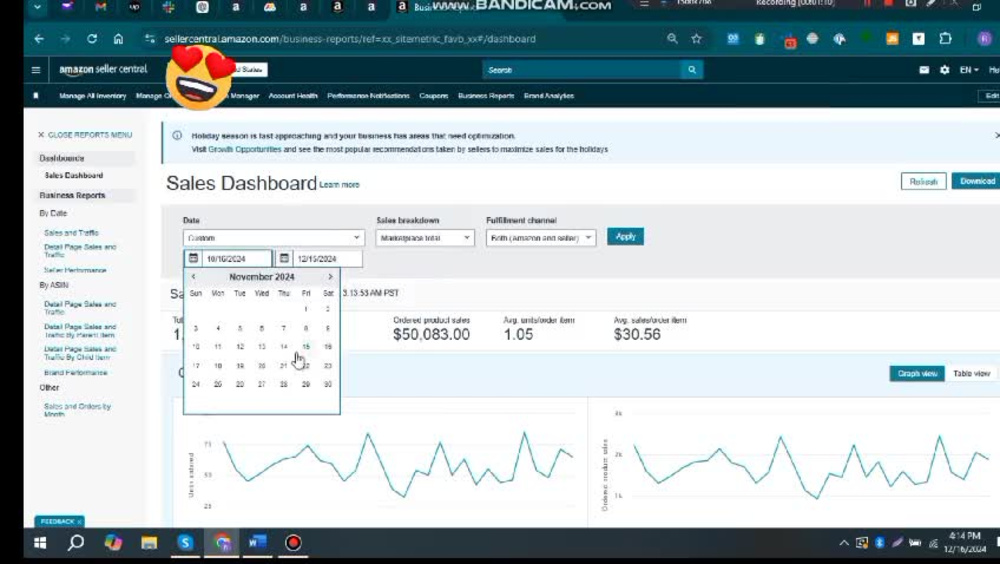Open Account Health in the nav bar
Screen dimensions: 1000x564
[x=293, y=96]
